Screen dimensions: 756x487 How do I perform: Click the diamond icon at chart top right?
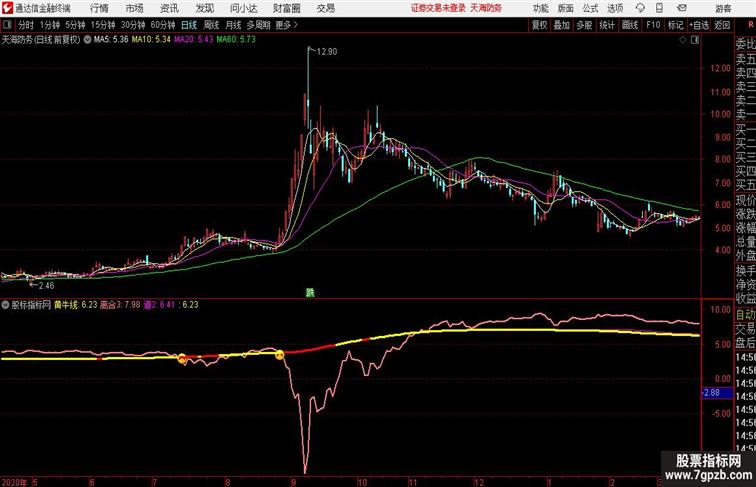tap(683, 40)
